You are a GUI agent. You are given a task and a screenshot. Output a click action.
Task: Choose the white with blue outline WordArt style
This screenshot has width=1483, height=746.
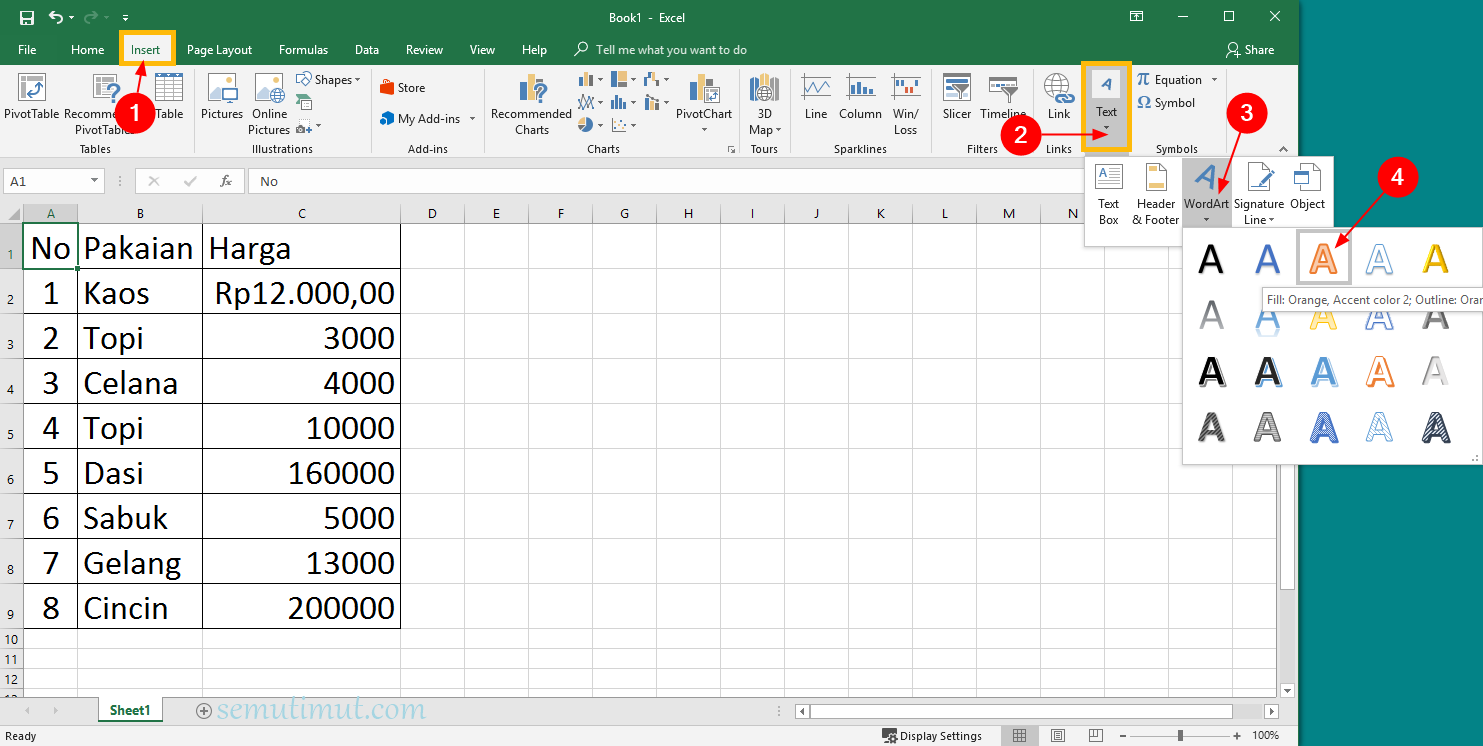tap(1379, 260)
